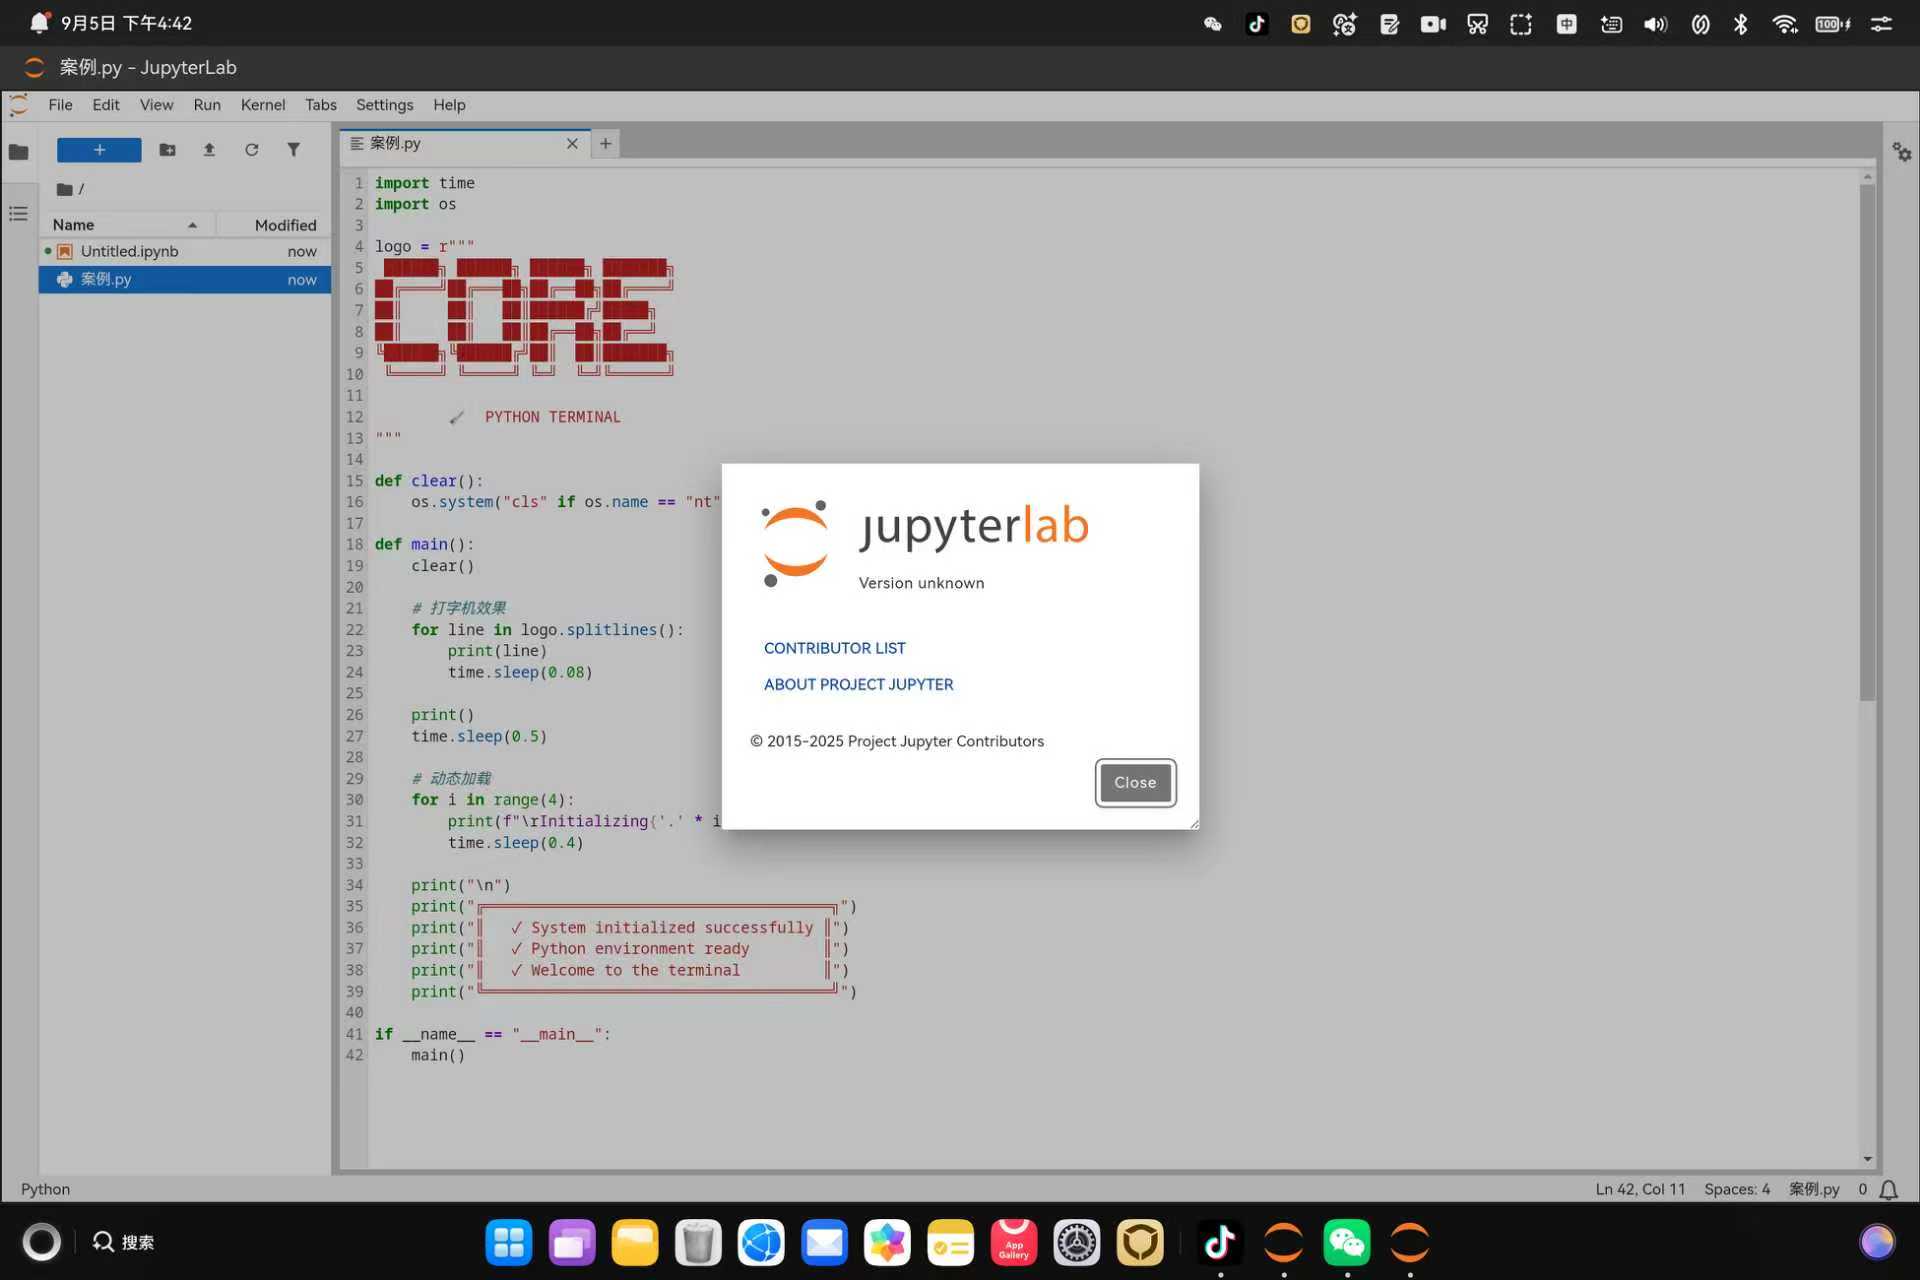Click line 42 main() in editor
The image size is (1920, 1280).
tap(438, 1056)
